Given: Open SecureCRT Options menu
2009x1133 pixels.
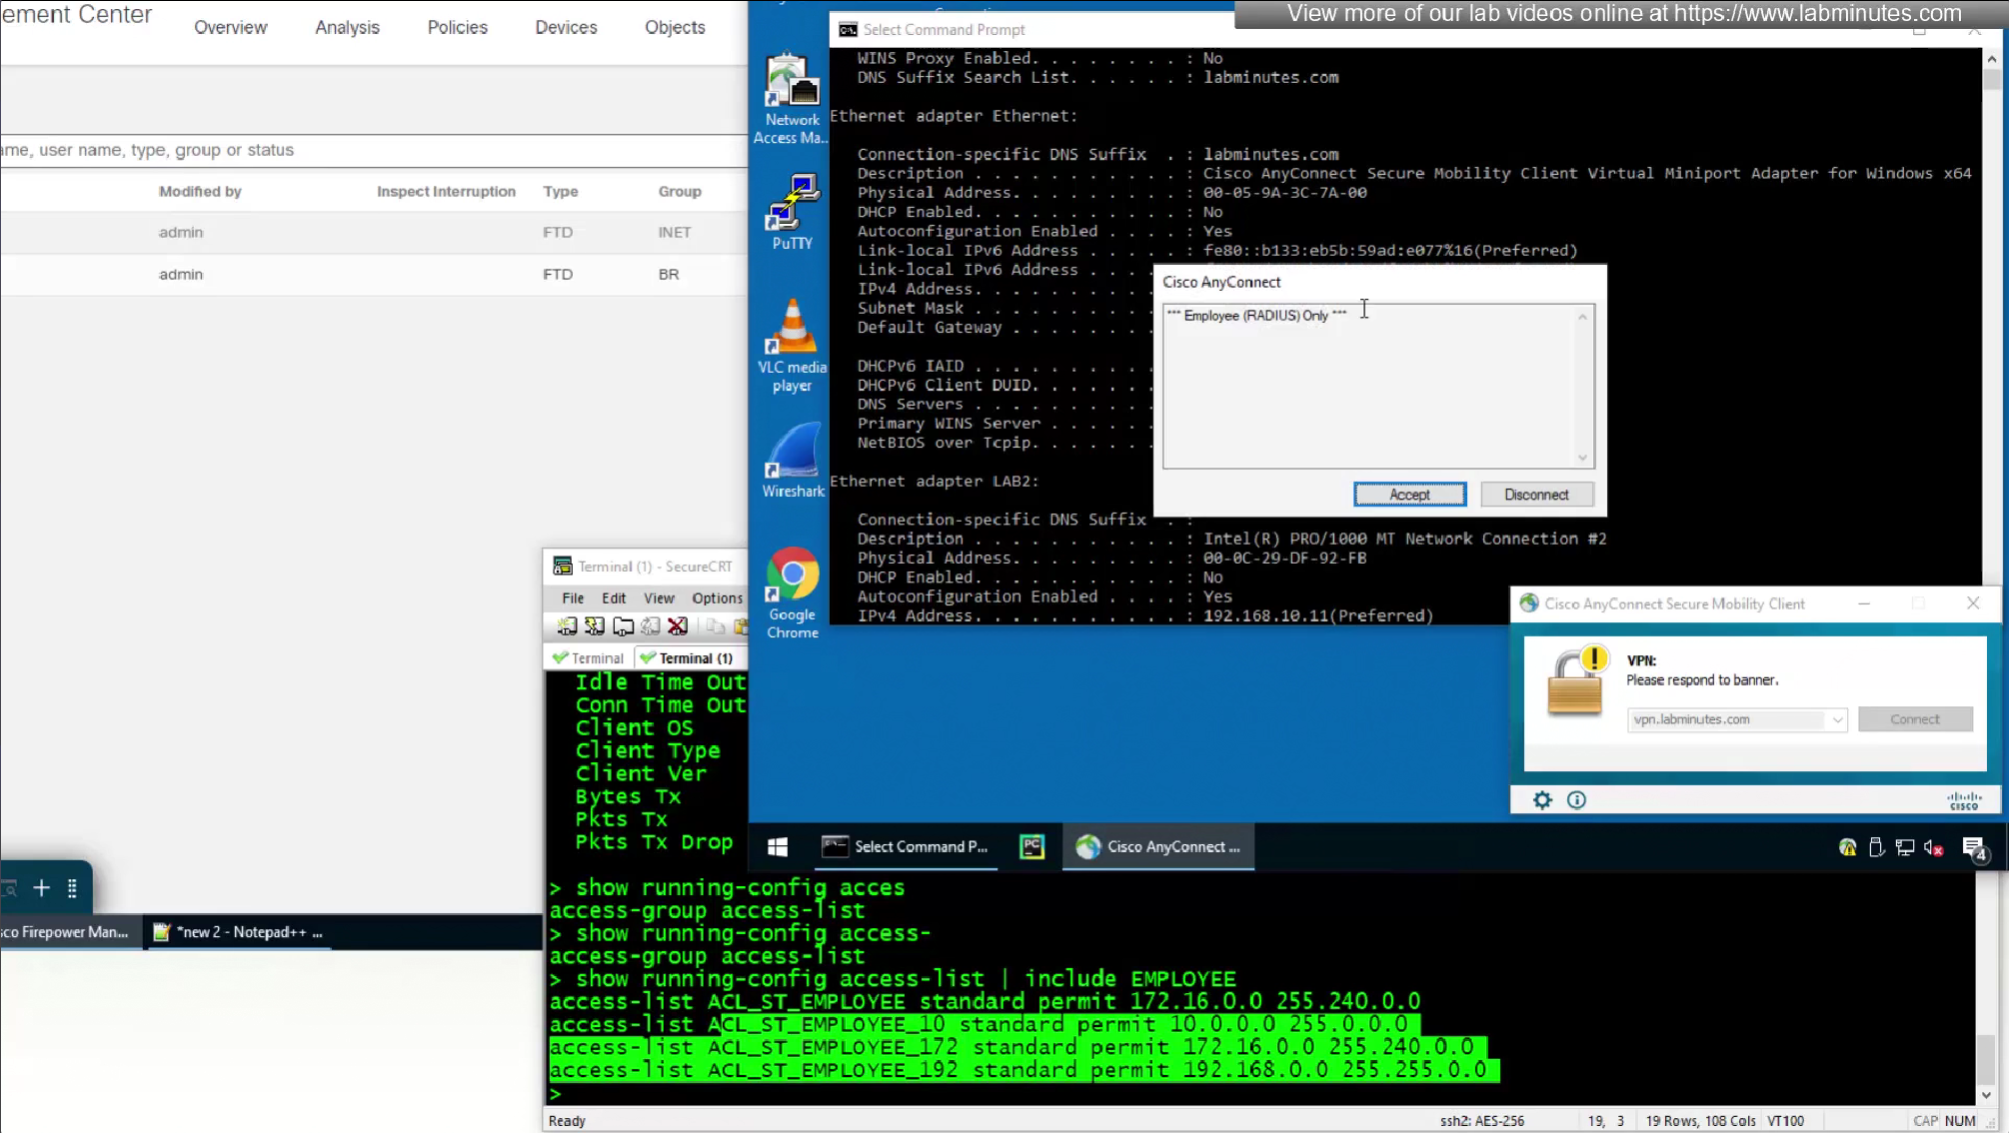Looking at the screenshot, I should click(717, 598).
